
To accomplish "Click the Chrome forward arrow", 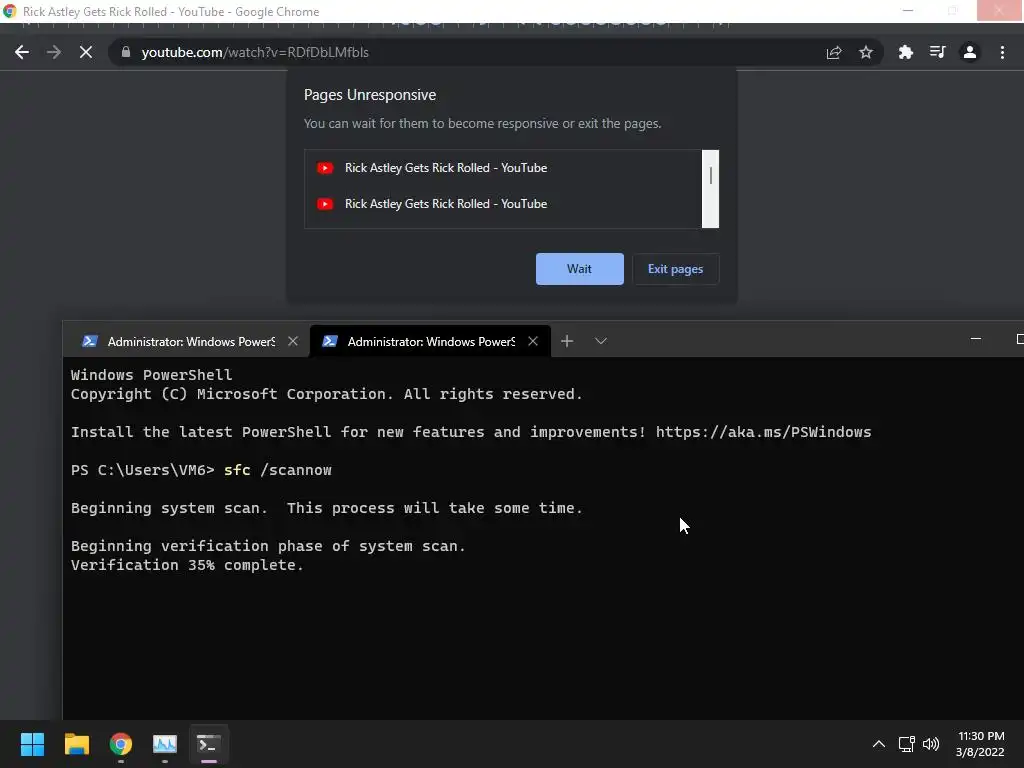I will tap(54, 52).
